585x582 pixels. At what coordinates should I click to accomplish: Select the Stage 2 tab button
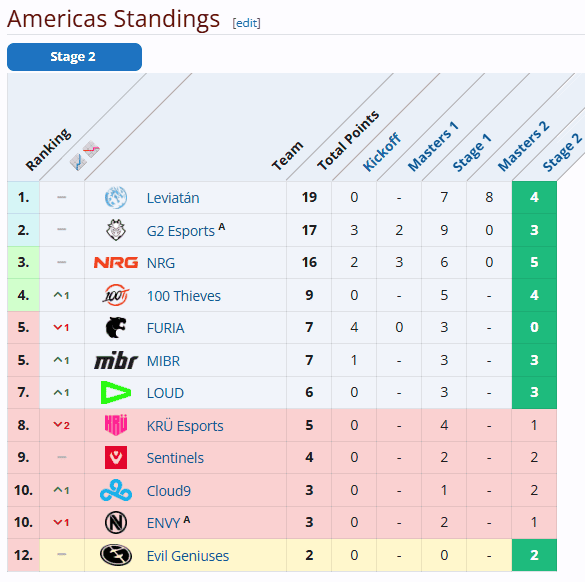[x=74, y=57]
